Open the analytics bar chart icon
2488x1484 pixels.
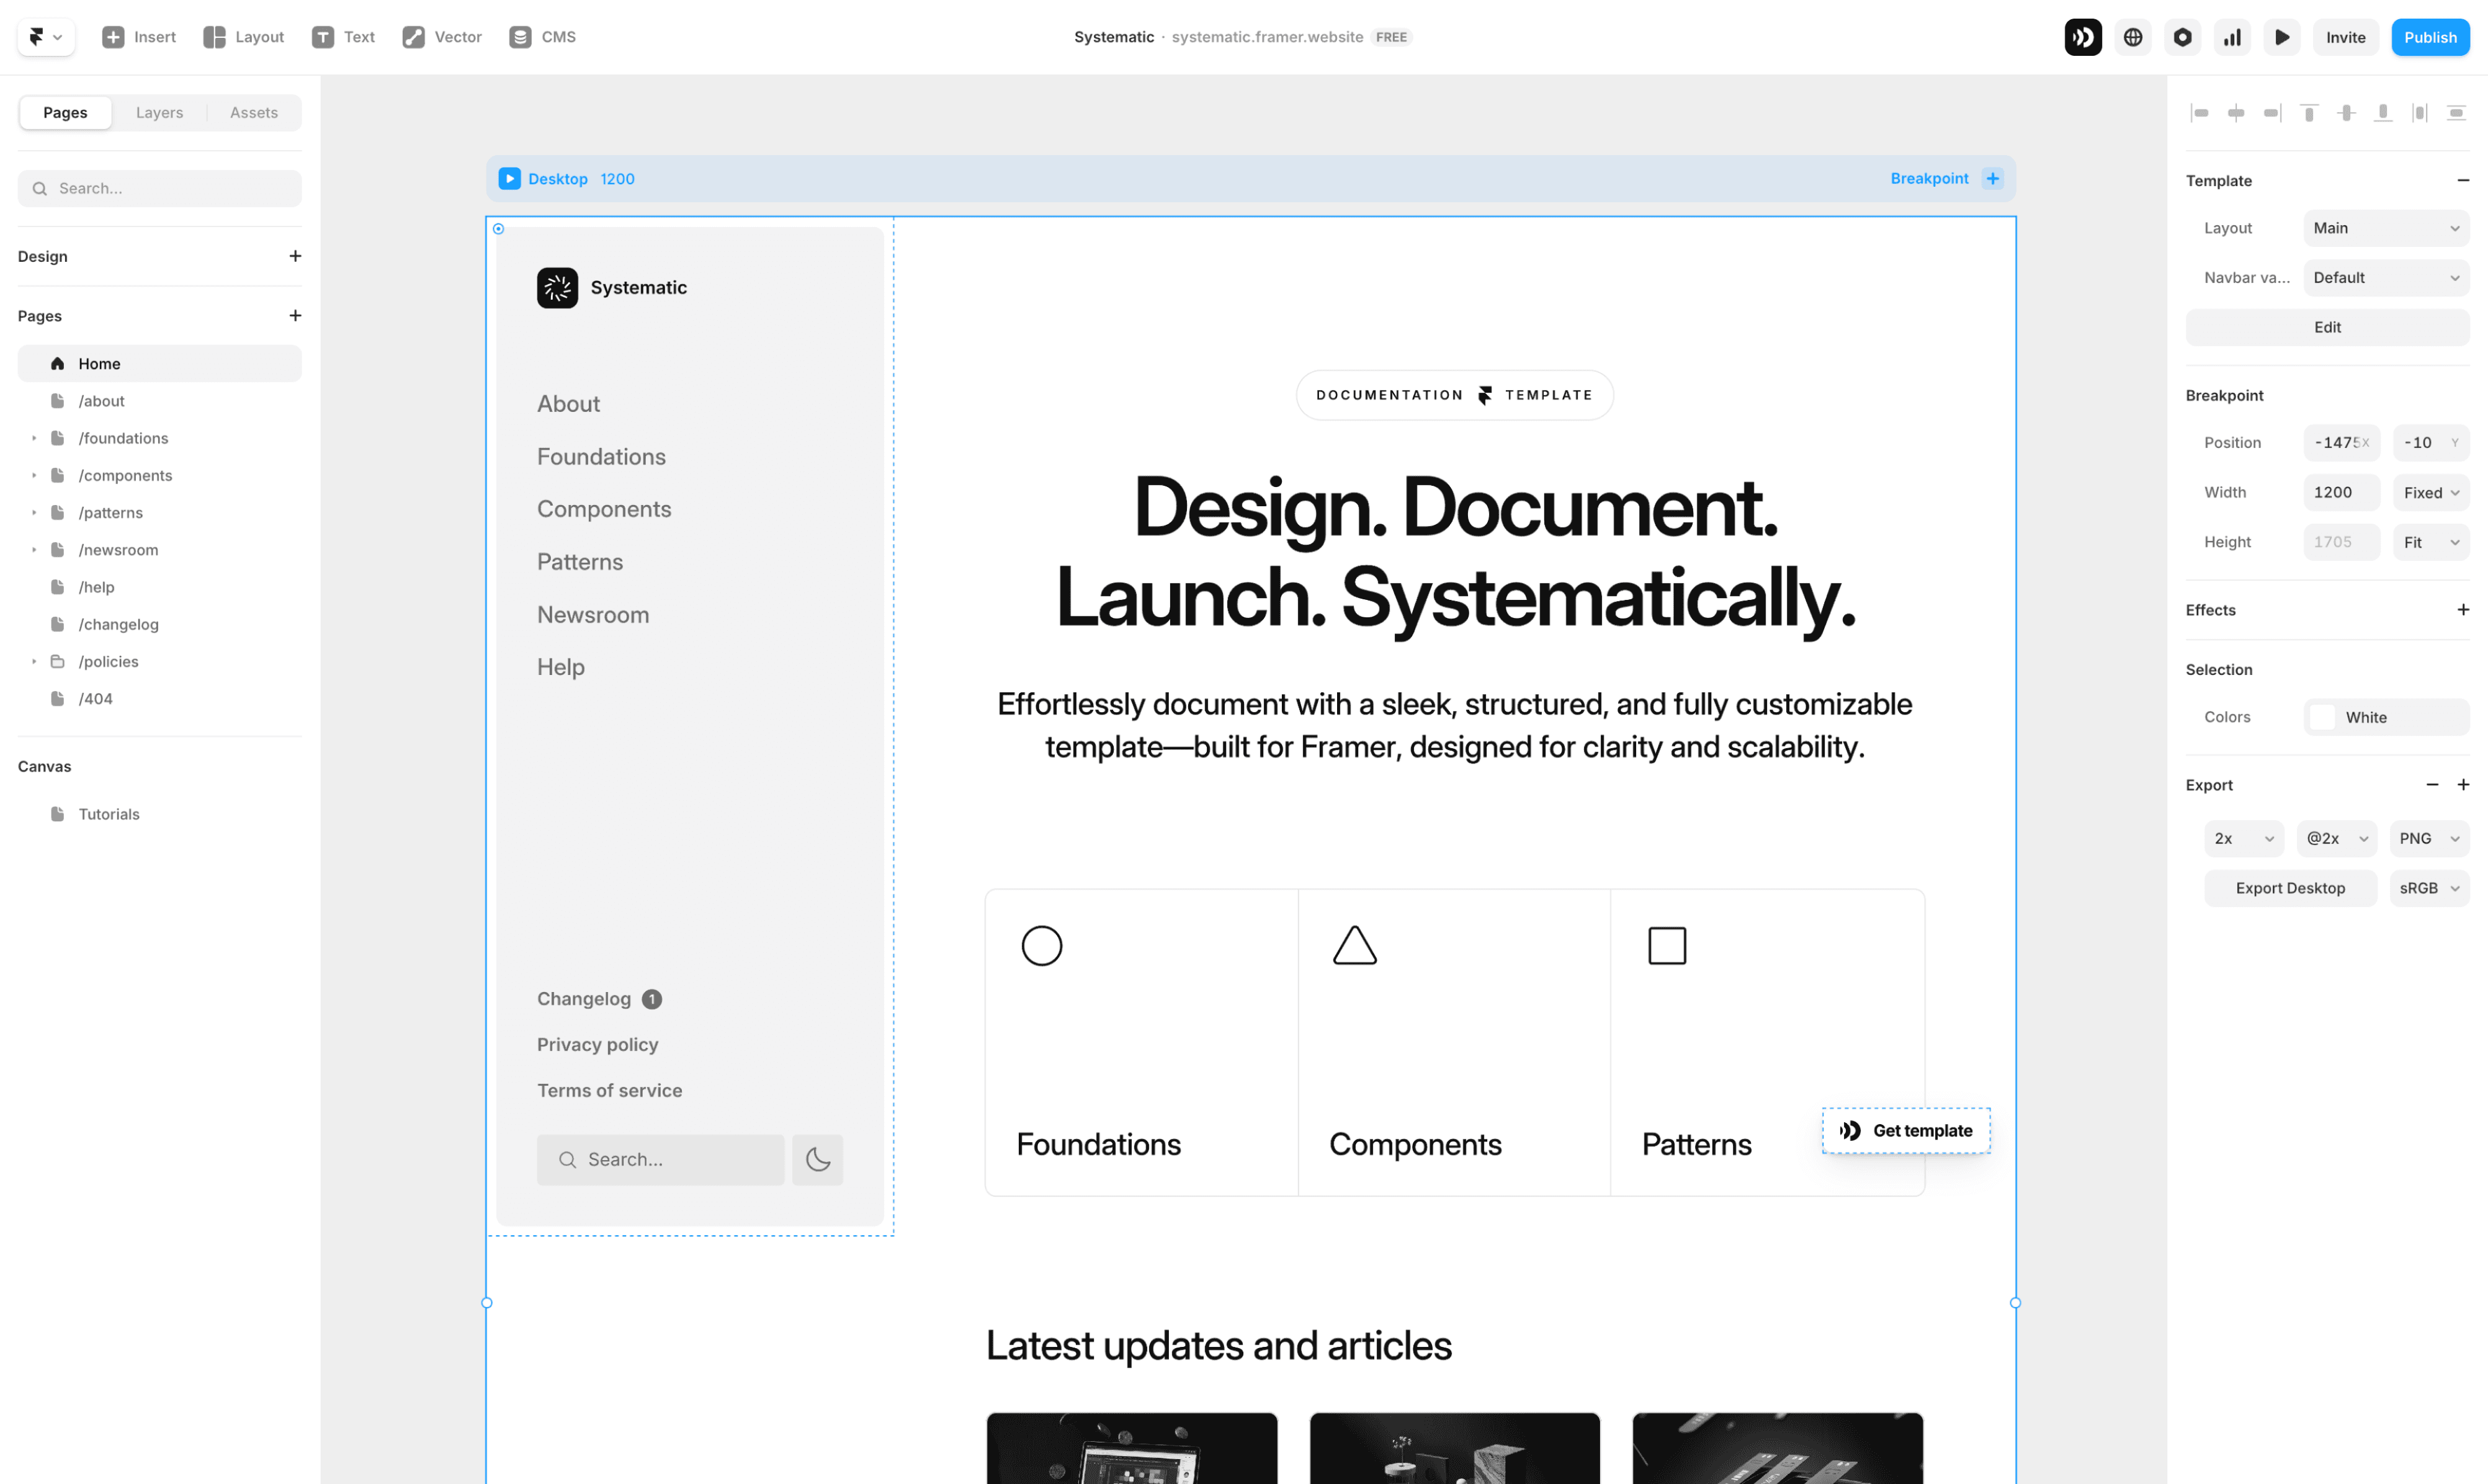coord(2232,37)
